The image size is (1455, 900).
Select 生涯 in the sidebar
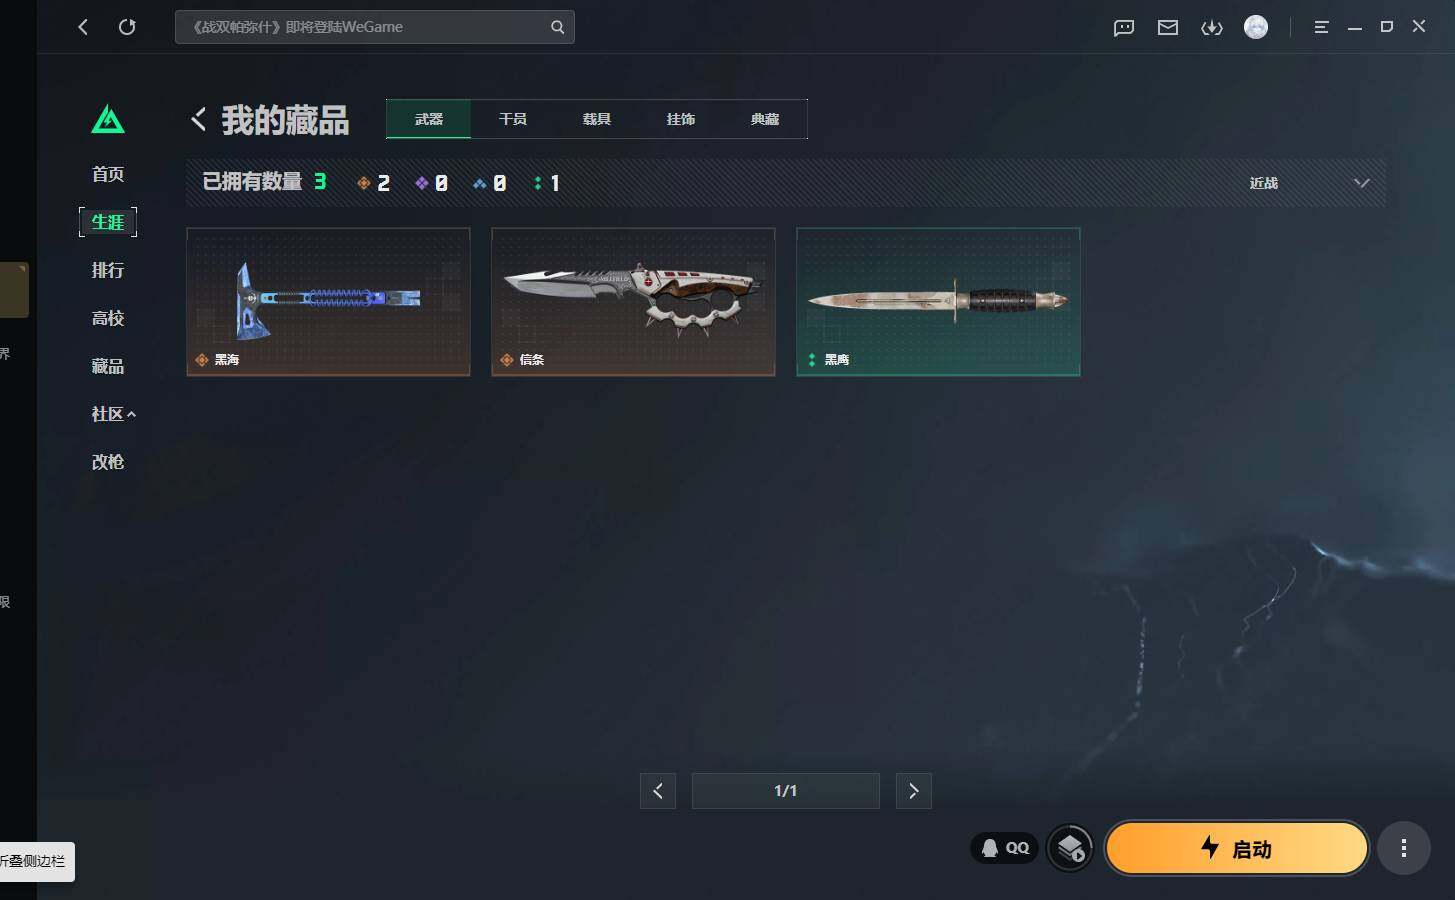pyautogui.click(x=108, y=222)
